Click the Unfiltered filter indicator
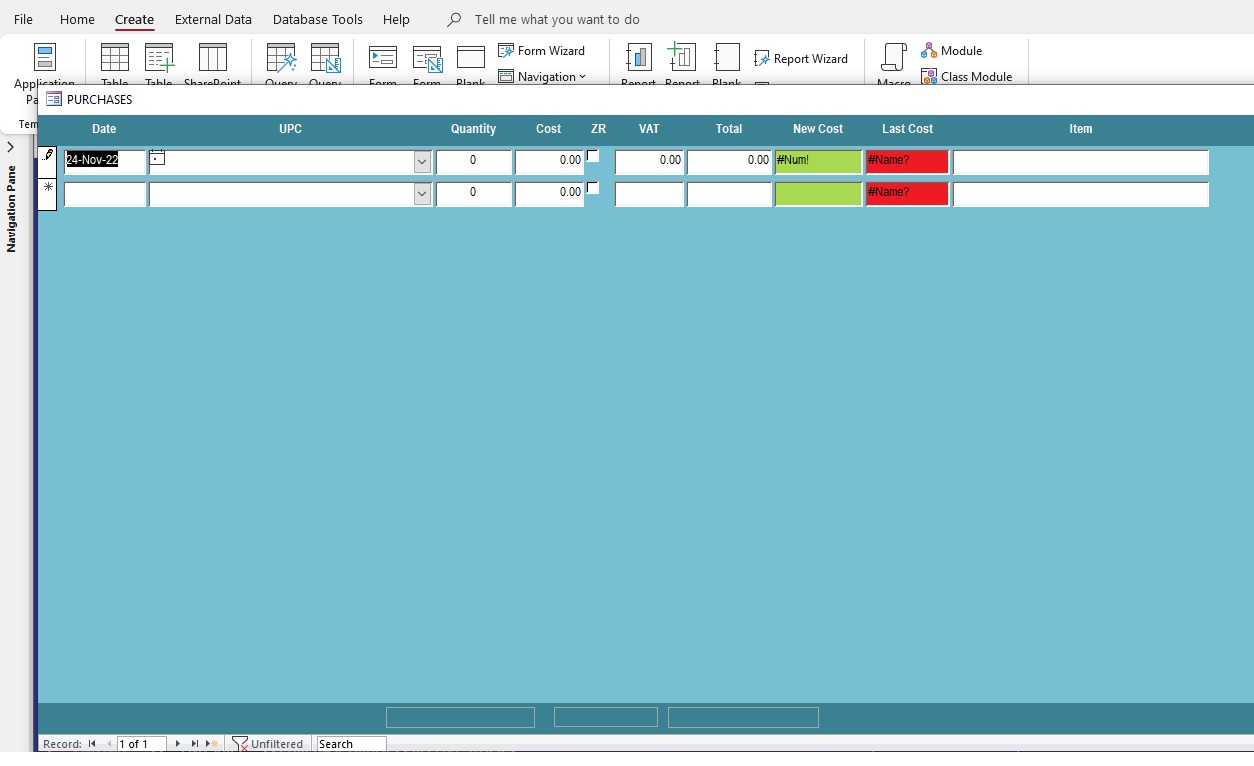The width and height of the screenshot is (1254, 766). [267, 744]
